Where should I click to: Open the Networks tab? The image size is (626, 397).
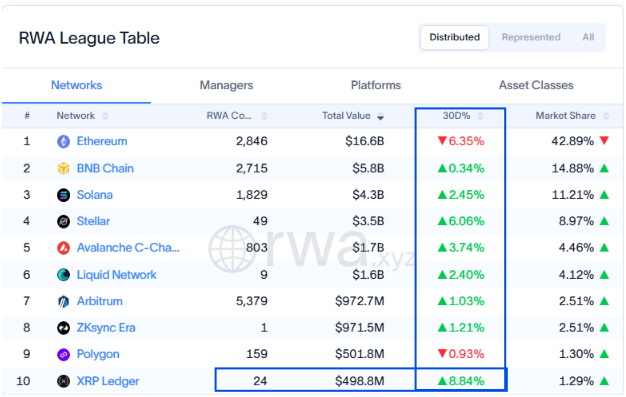(77, 85)
